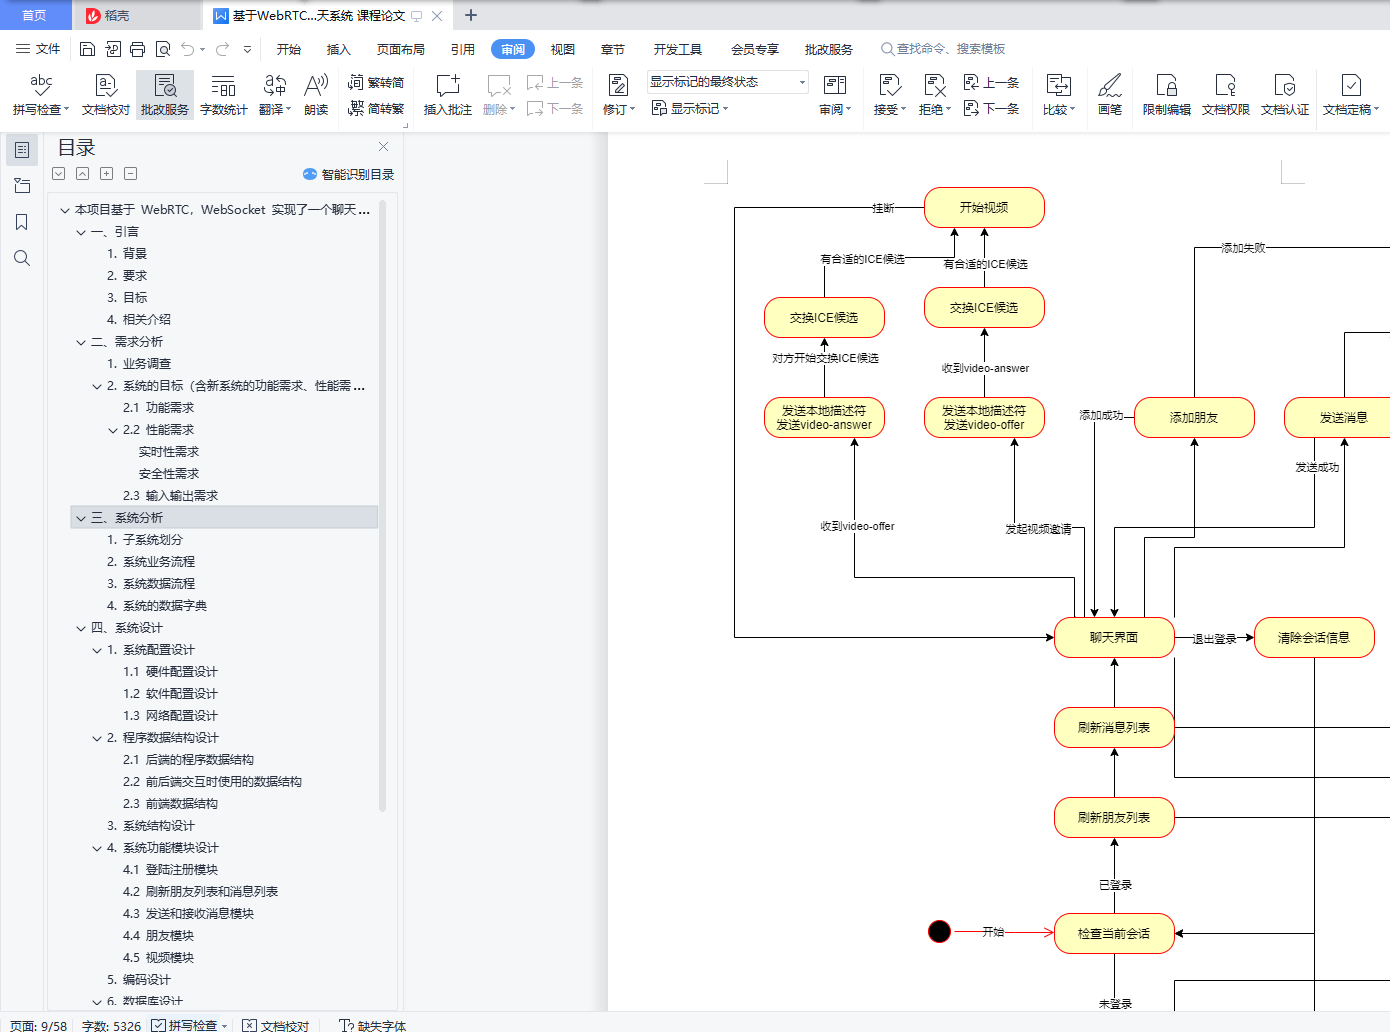This screenshot has width=1390, height=1032.
Task: Click 智能识别目录 link
Action: click(x=349, y=174)
